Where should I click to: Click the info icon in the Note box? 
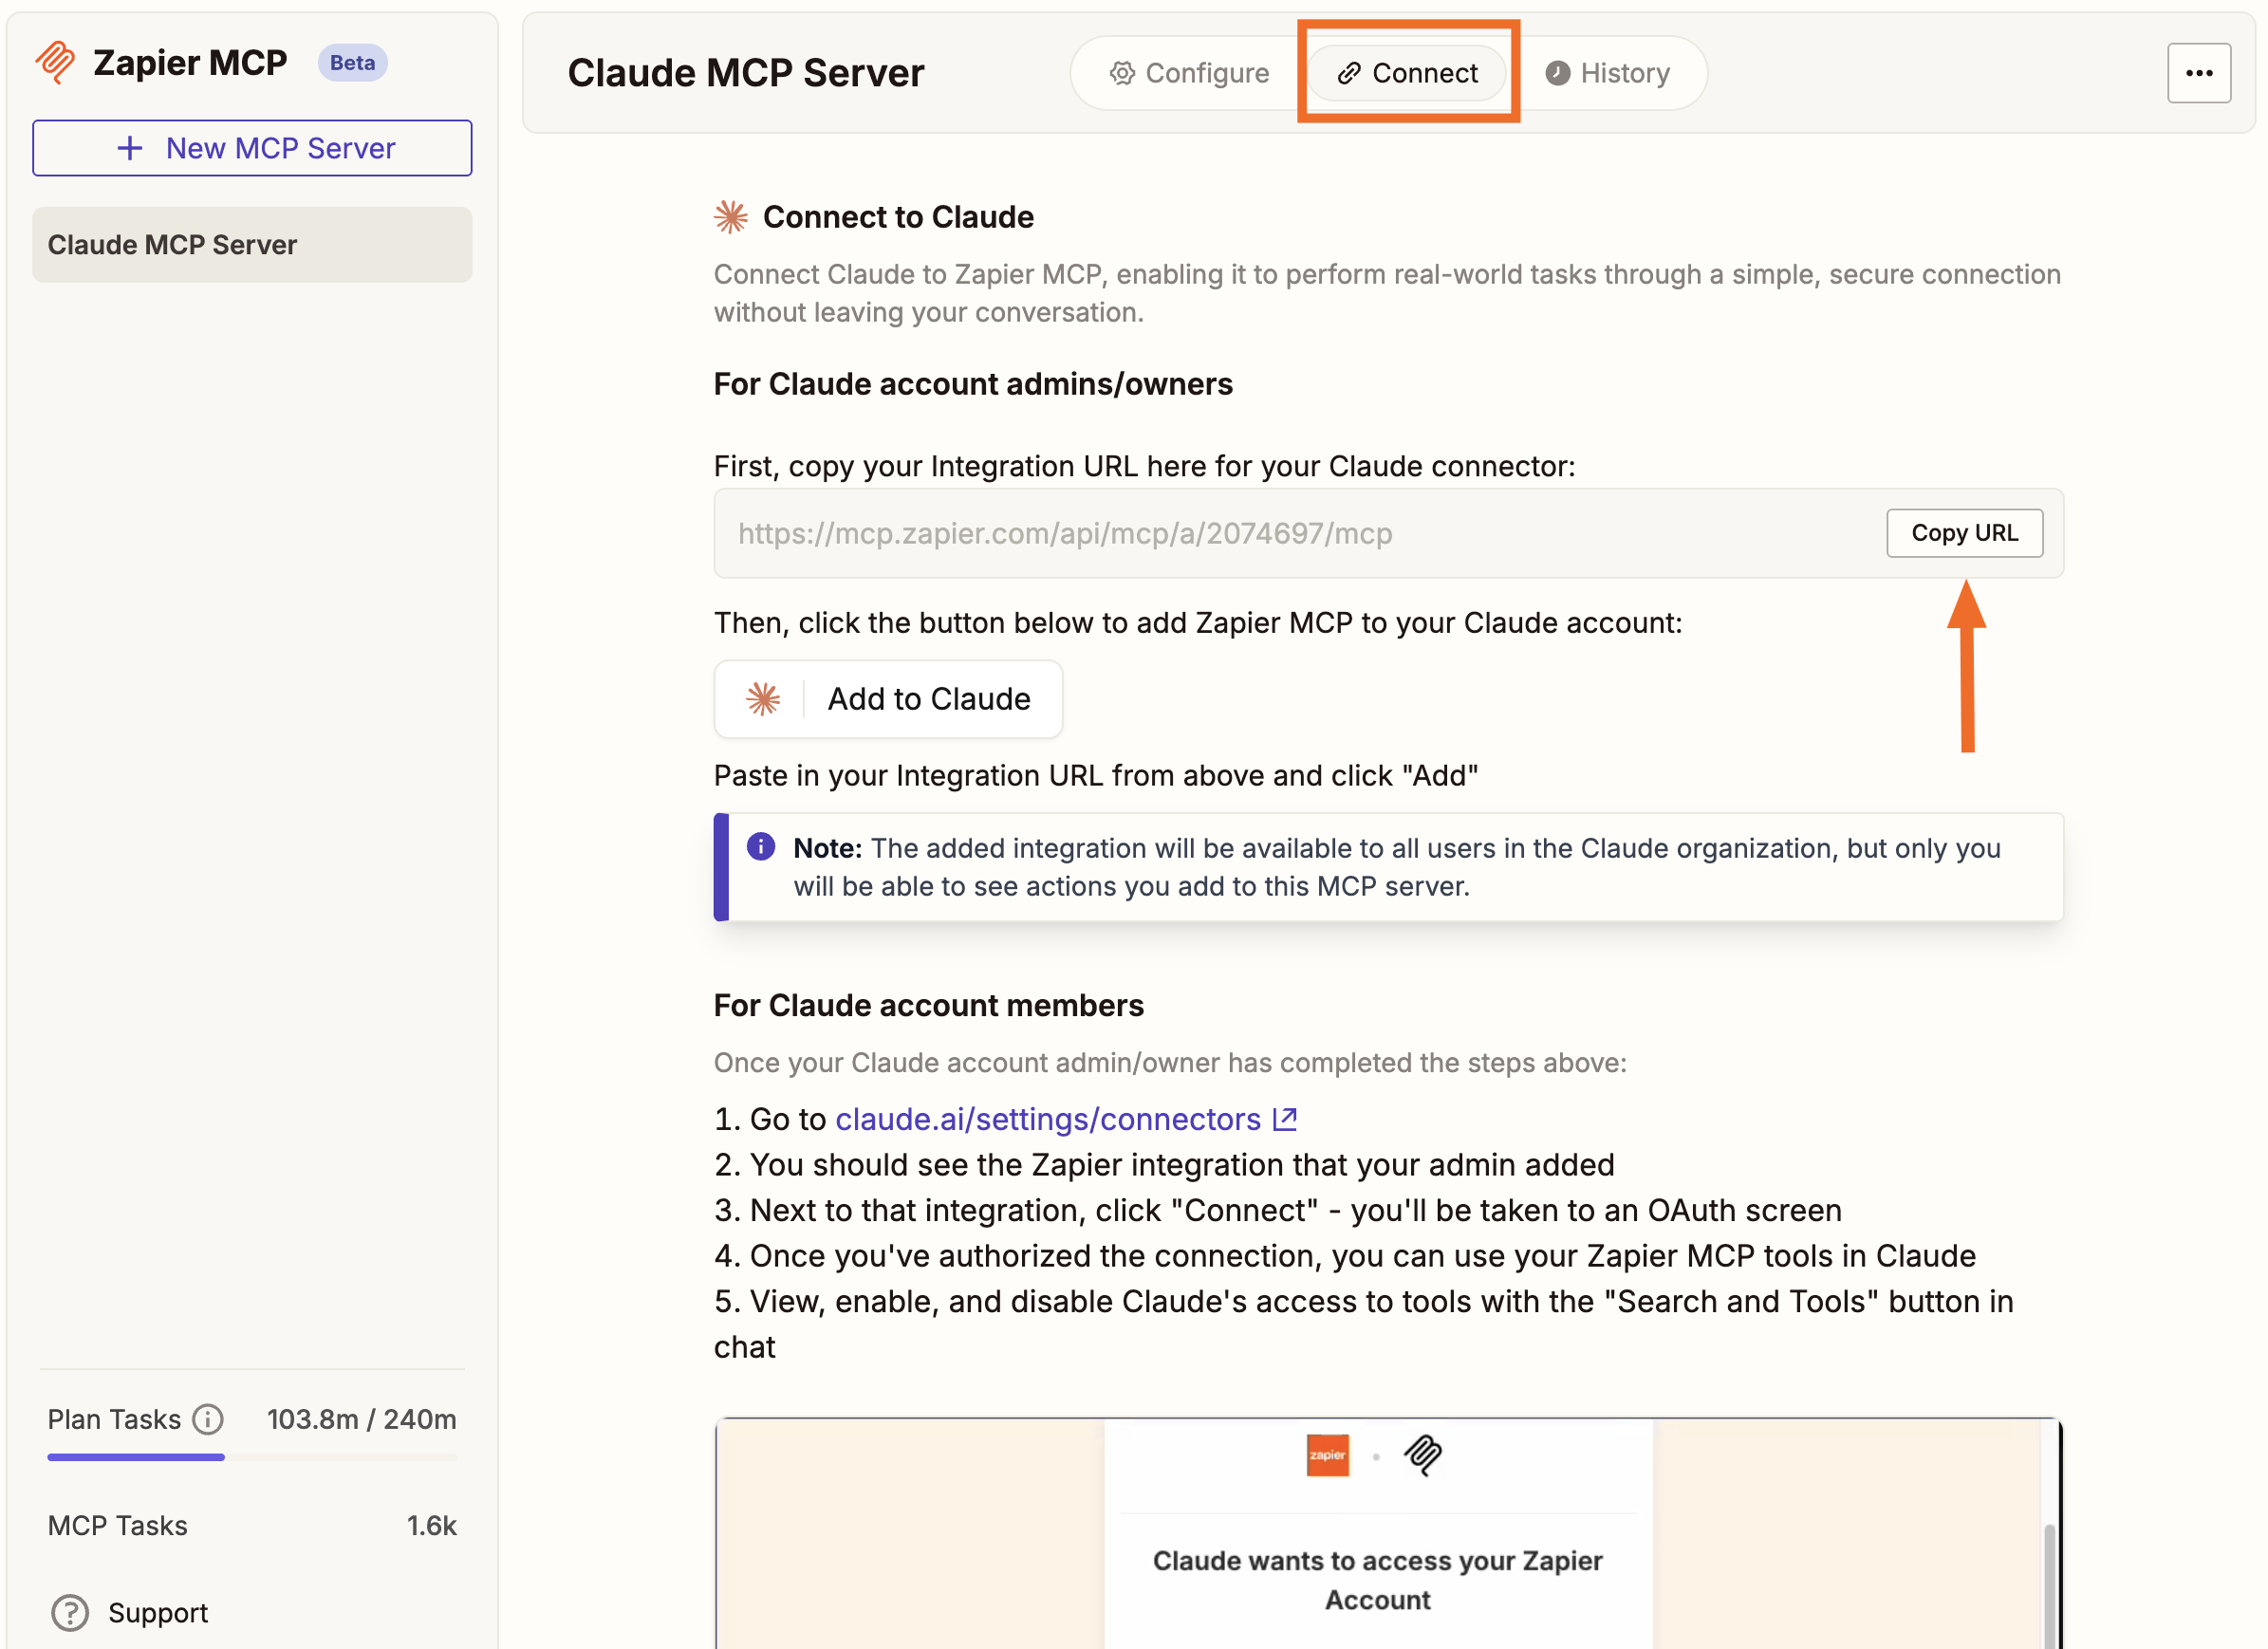(761, 847)
